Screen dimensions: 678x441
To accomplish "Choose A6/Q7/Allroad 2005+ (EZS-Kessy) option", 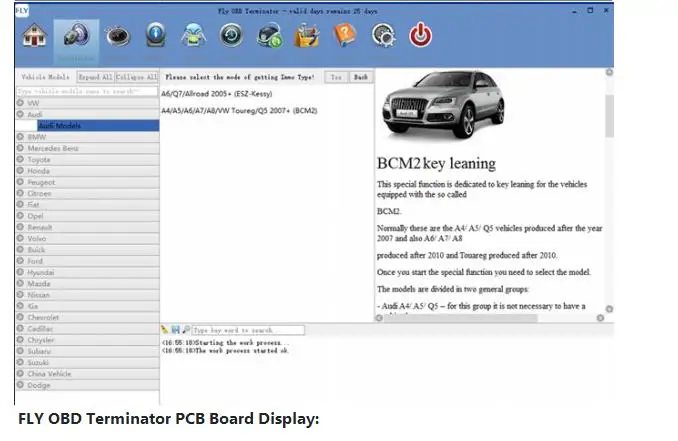I will (x=217, y=93).
